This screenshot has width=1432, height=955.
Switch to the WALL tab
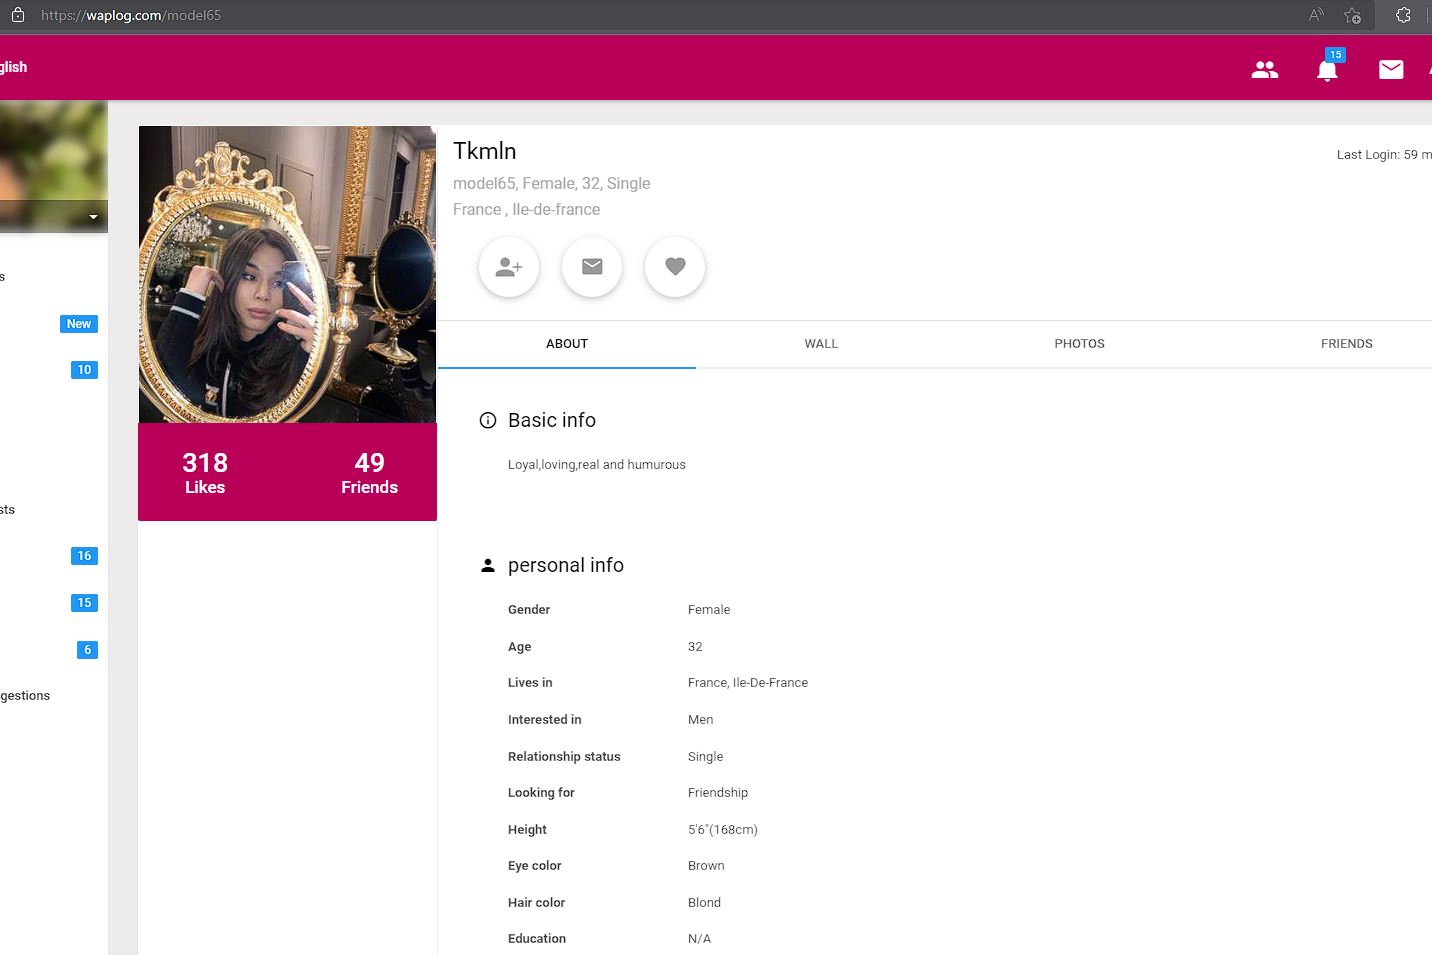821,344
